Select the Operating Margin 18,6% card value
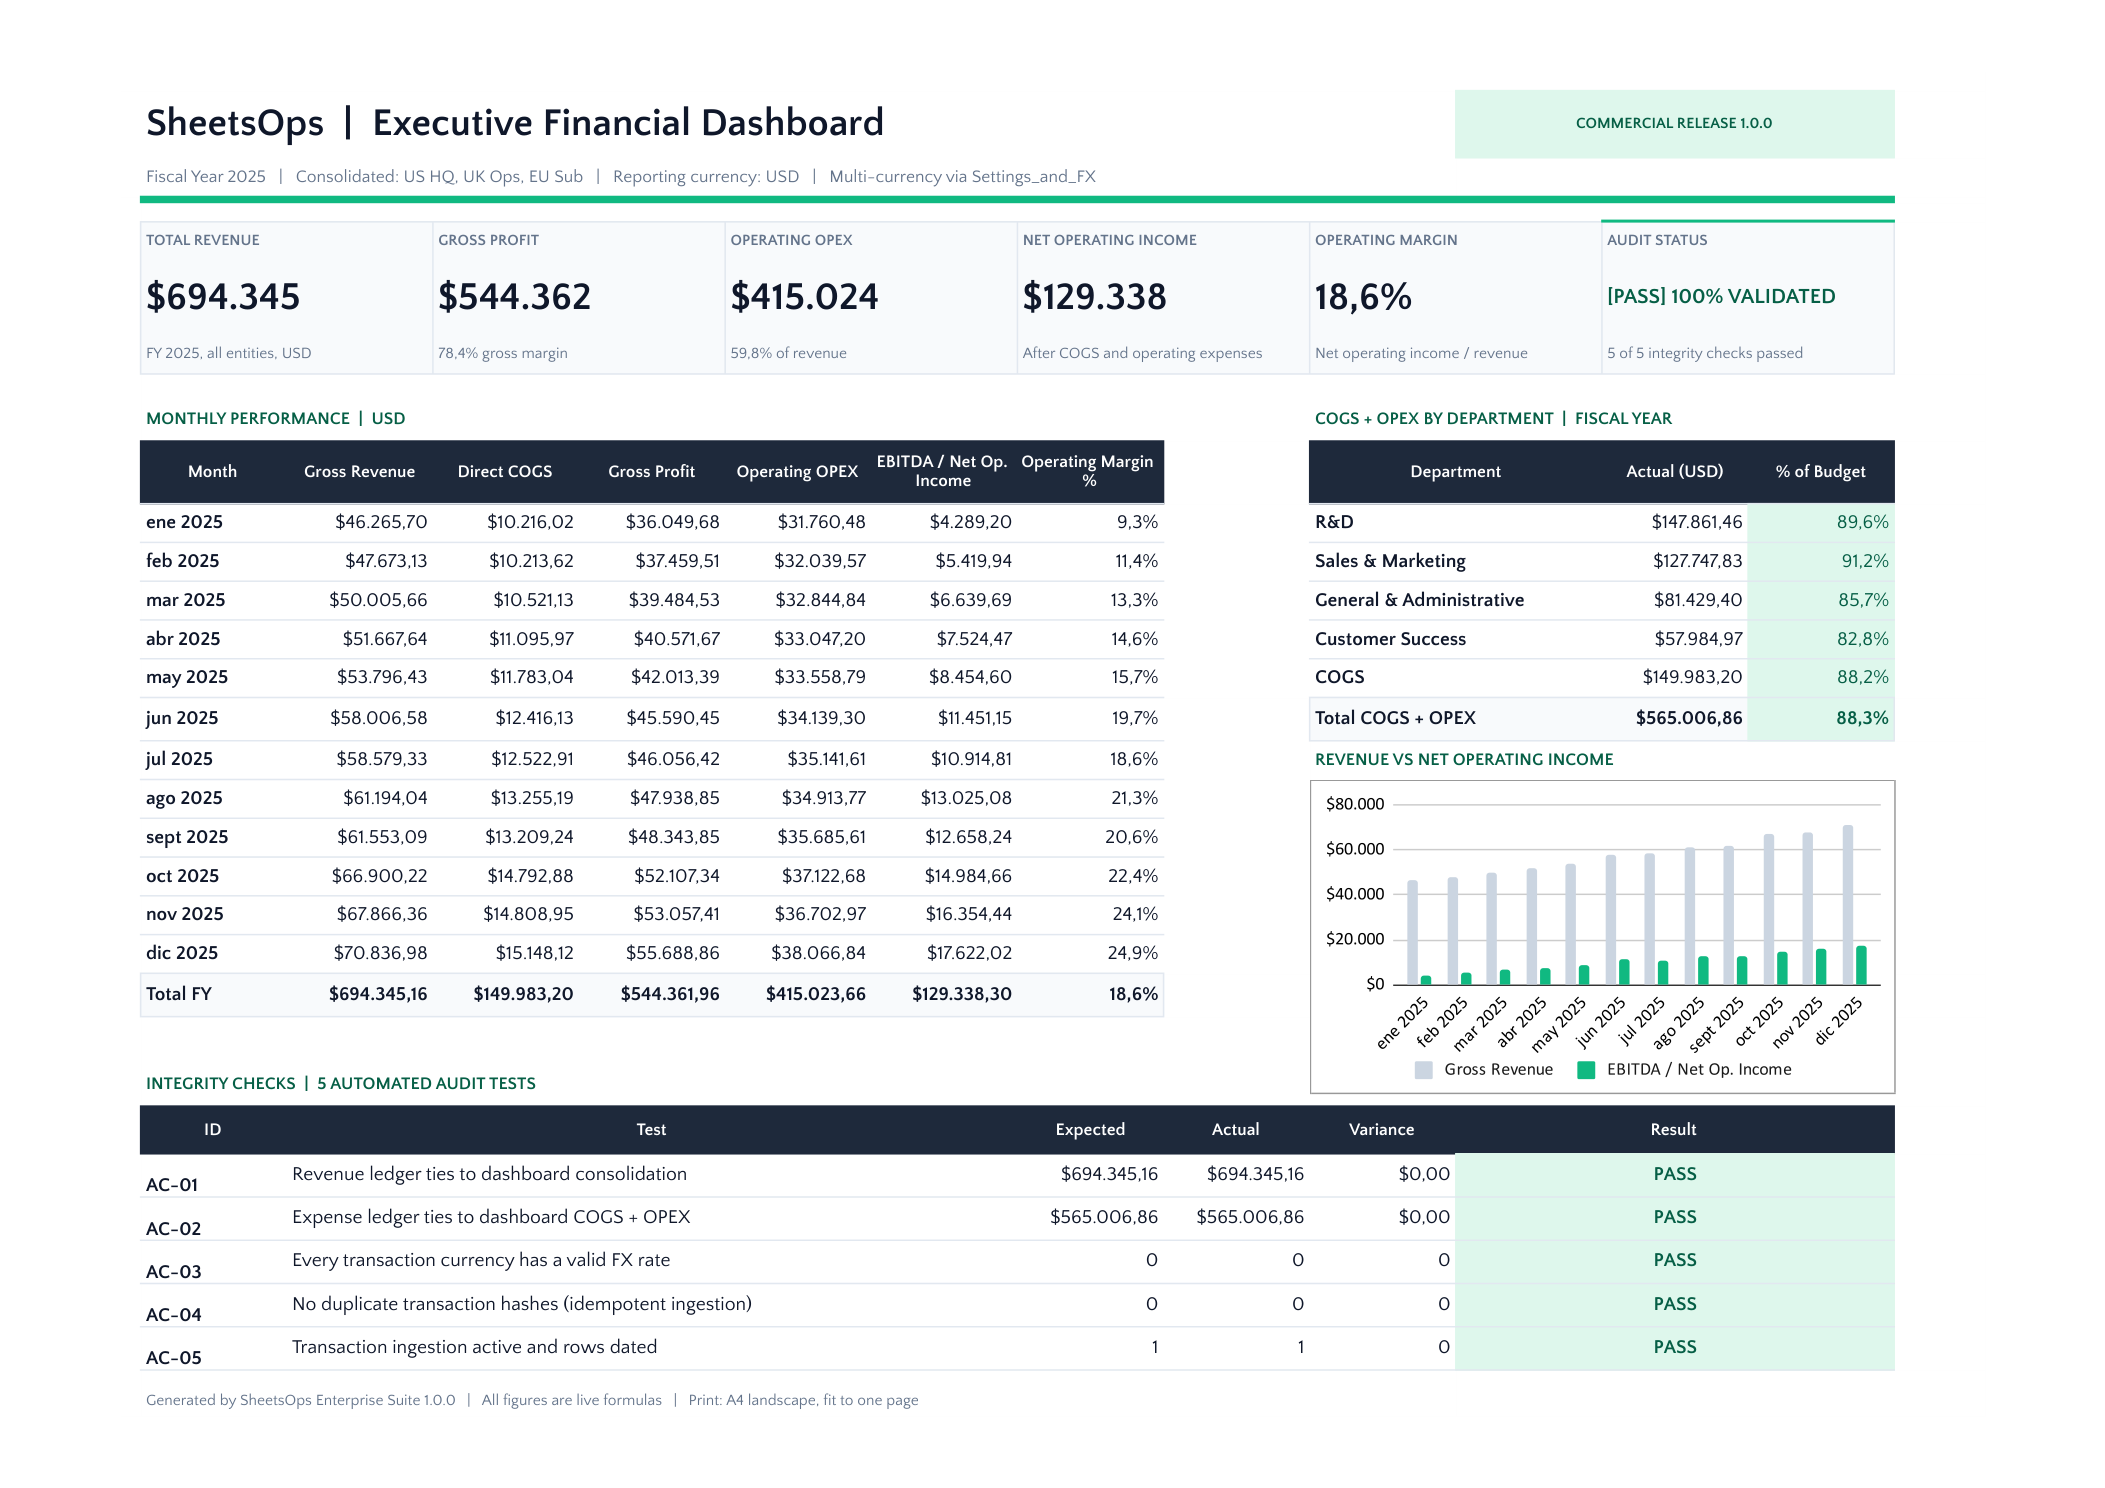This screenshot has width=2105, height=1488. click(x=1363, y=297)
